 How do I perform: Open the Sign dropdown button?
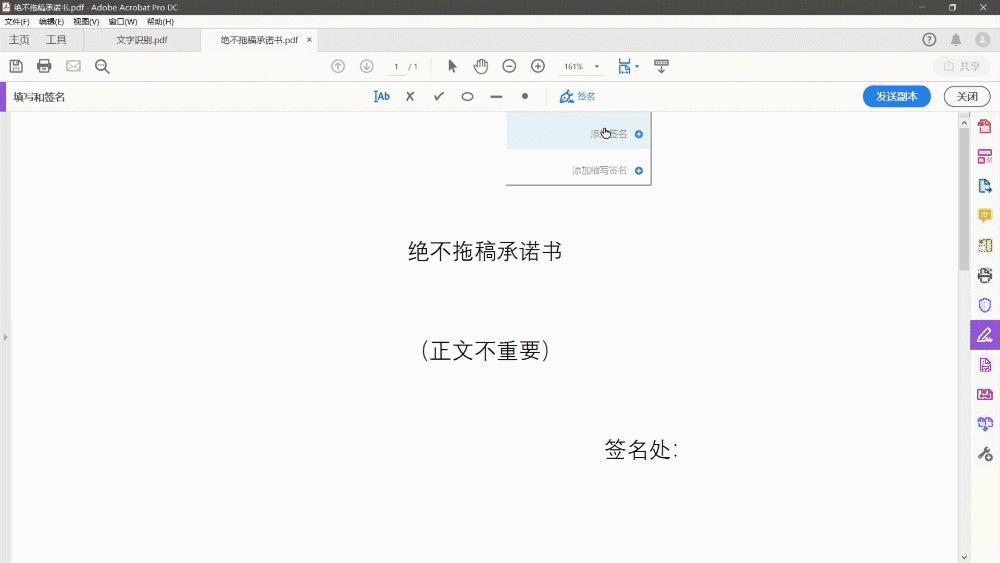click(x=577, y=96)
